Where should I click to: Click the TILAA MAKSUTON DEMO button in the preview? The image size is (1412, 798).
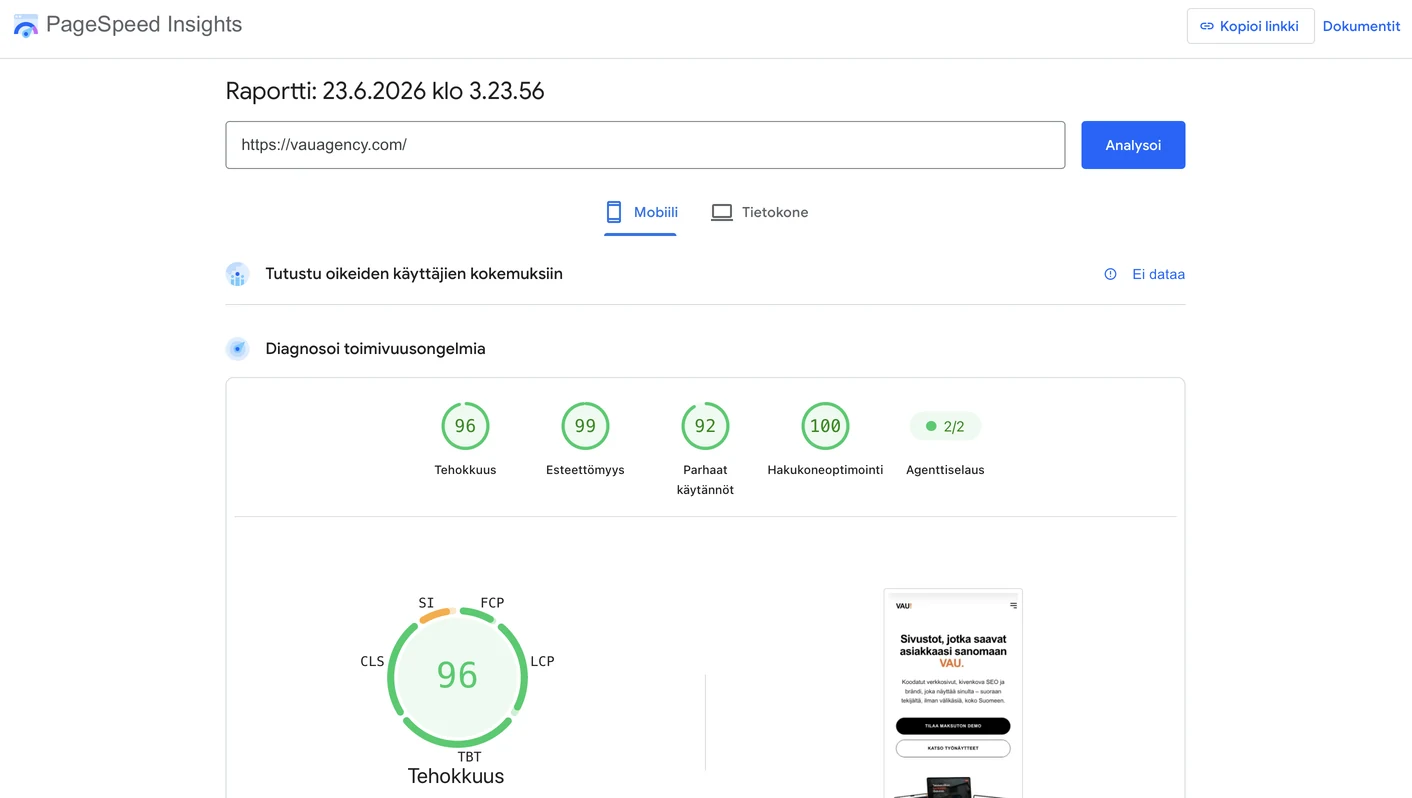pos(953,726)
